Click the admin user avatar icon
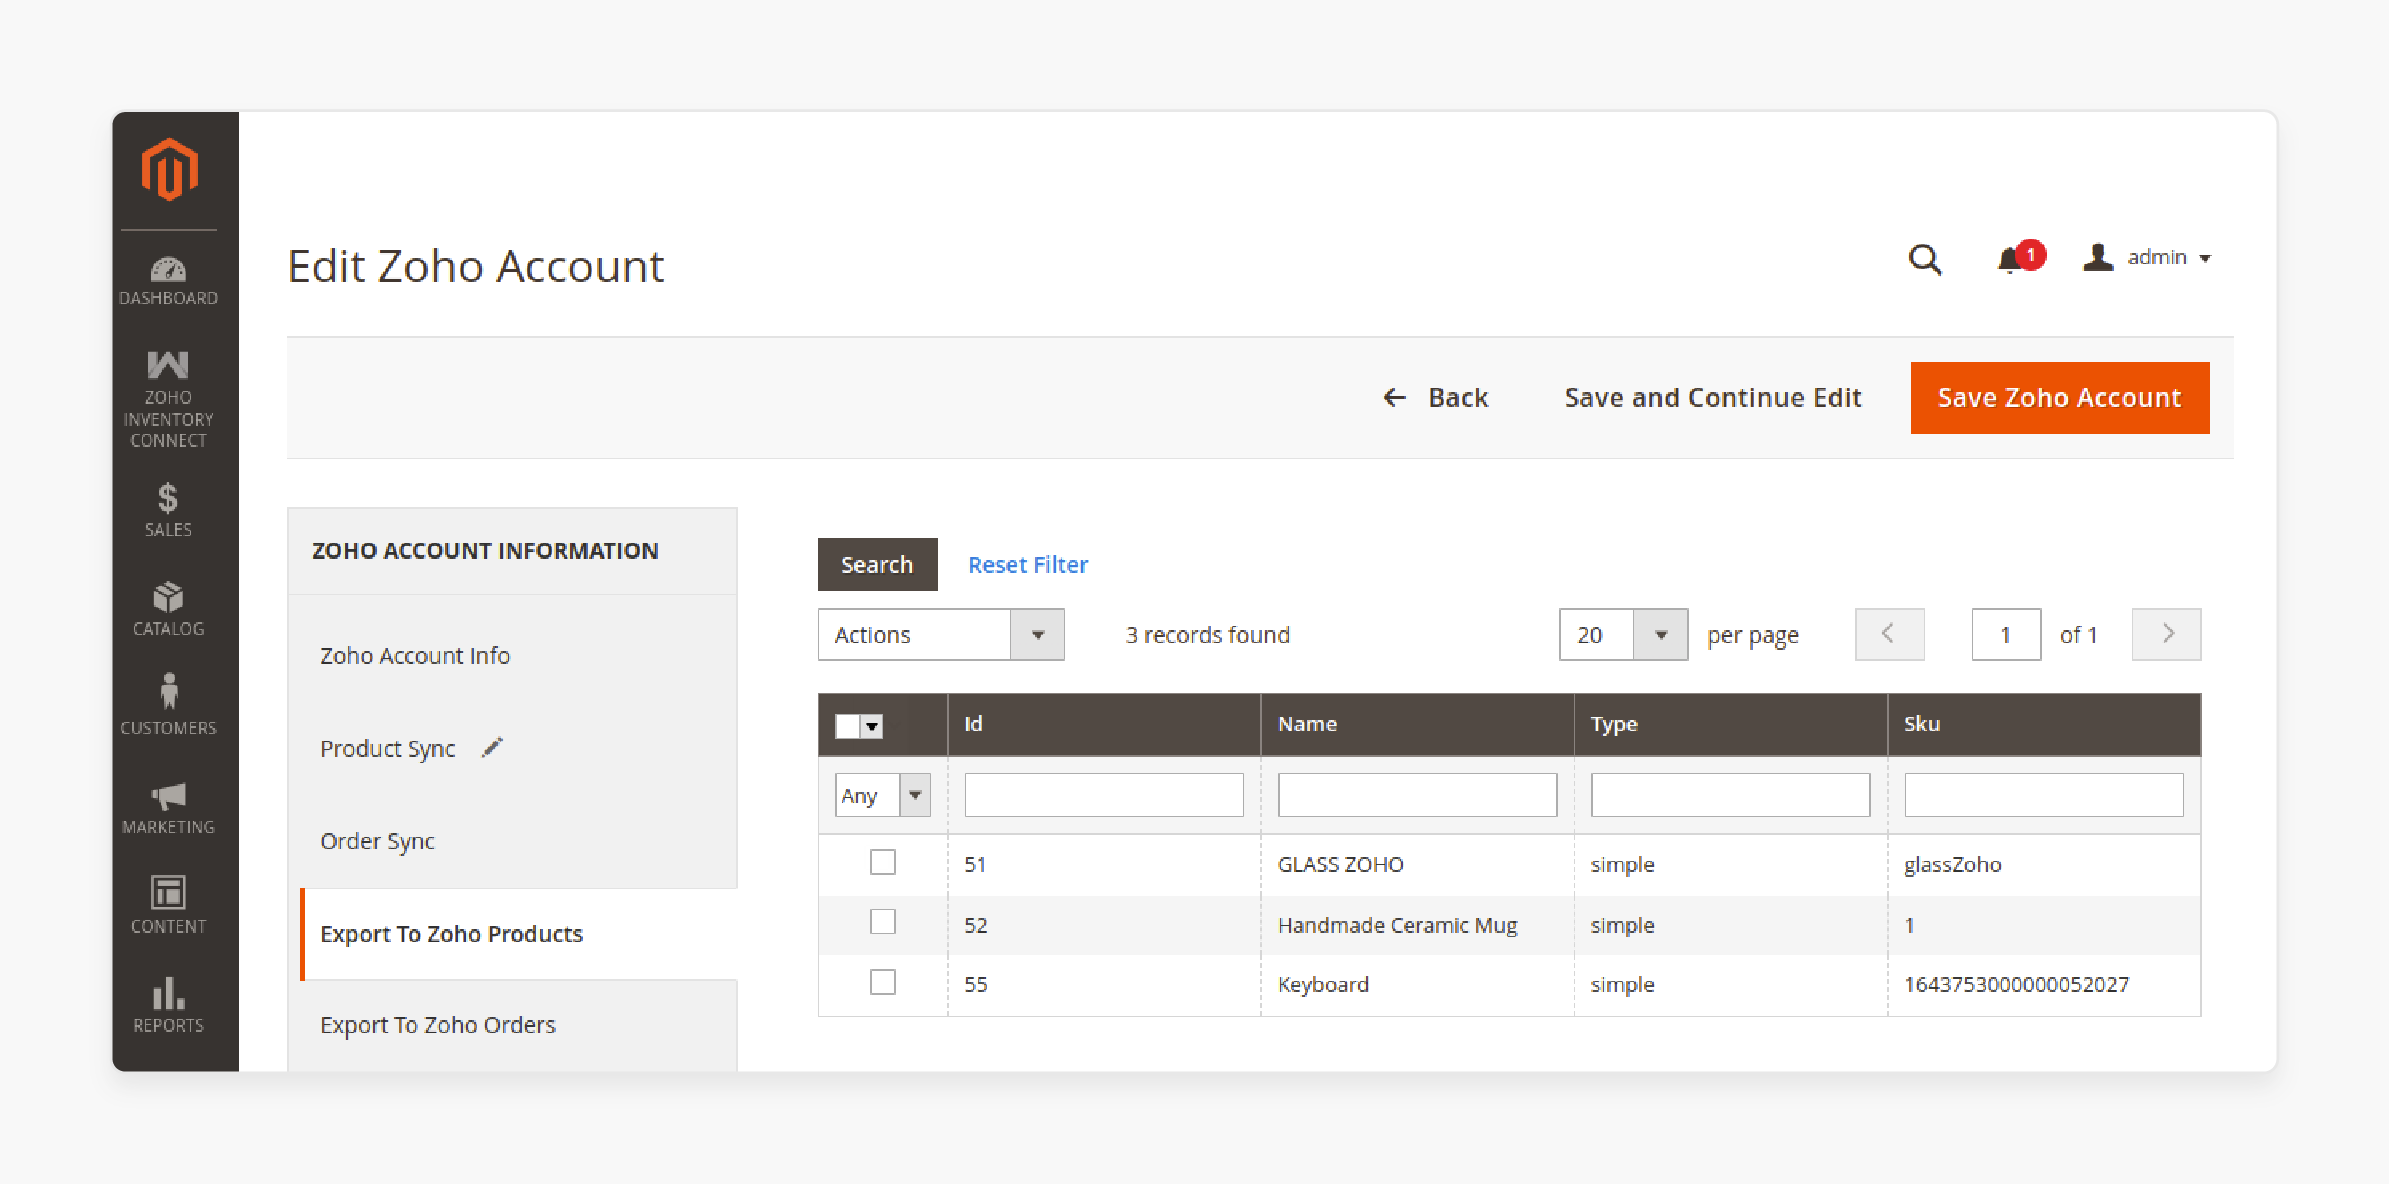Viewport: 2389px width, 1184px height. point(2098,257)
